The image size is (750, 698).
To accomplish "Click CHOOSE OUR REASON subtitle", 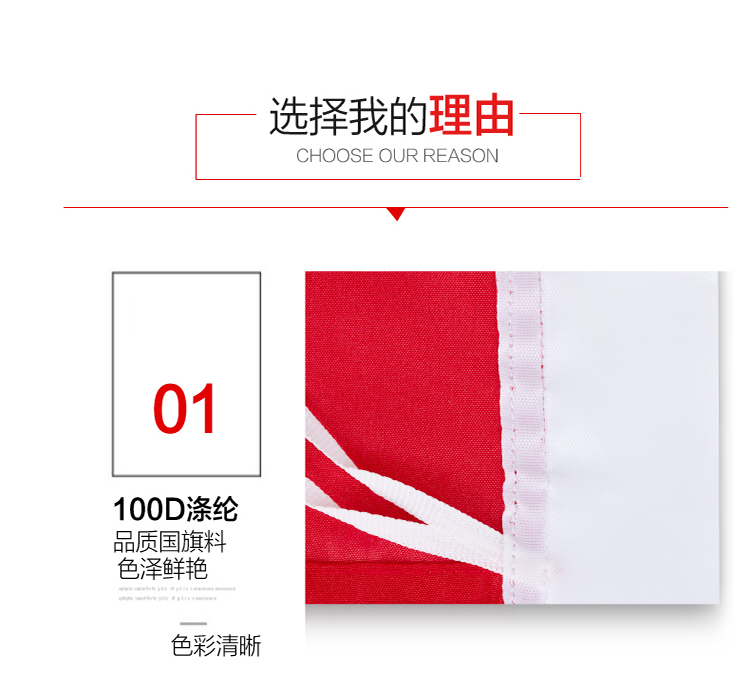I will click(x=397, y=156).
